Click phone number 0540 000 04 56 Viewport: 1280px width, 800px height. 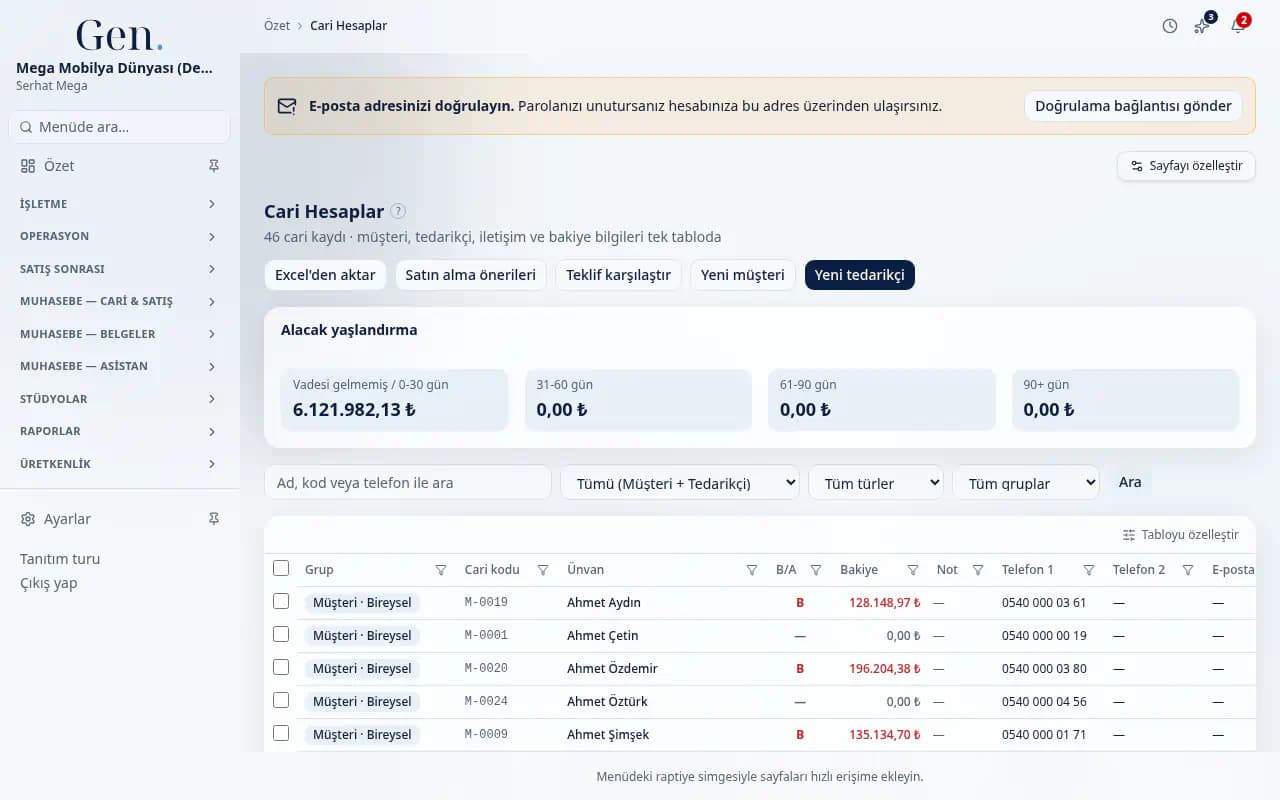pyautogui.click(x=1044, y=702)
